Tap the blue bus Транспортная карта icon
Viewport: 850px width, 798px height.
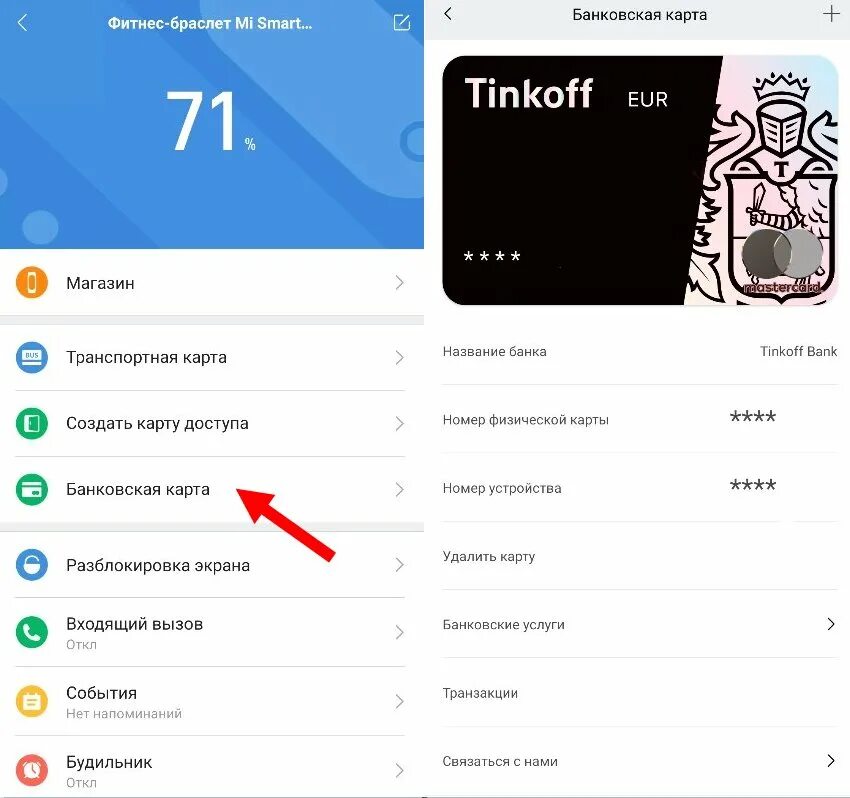[x=31, y=357]
